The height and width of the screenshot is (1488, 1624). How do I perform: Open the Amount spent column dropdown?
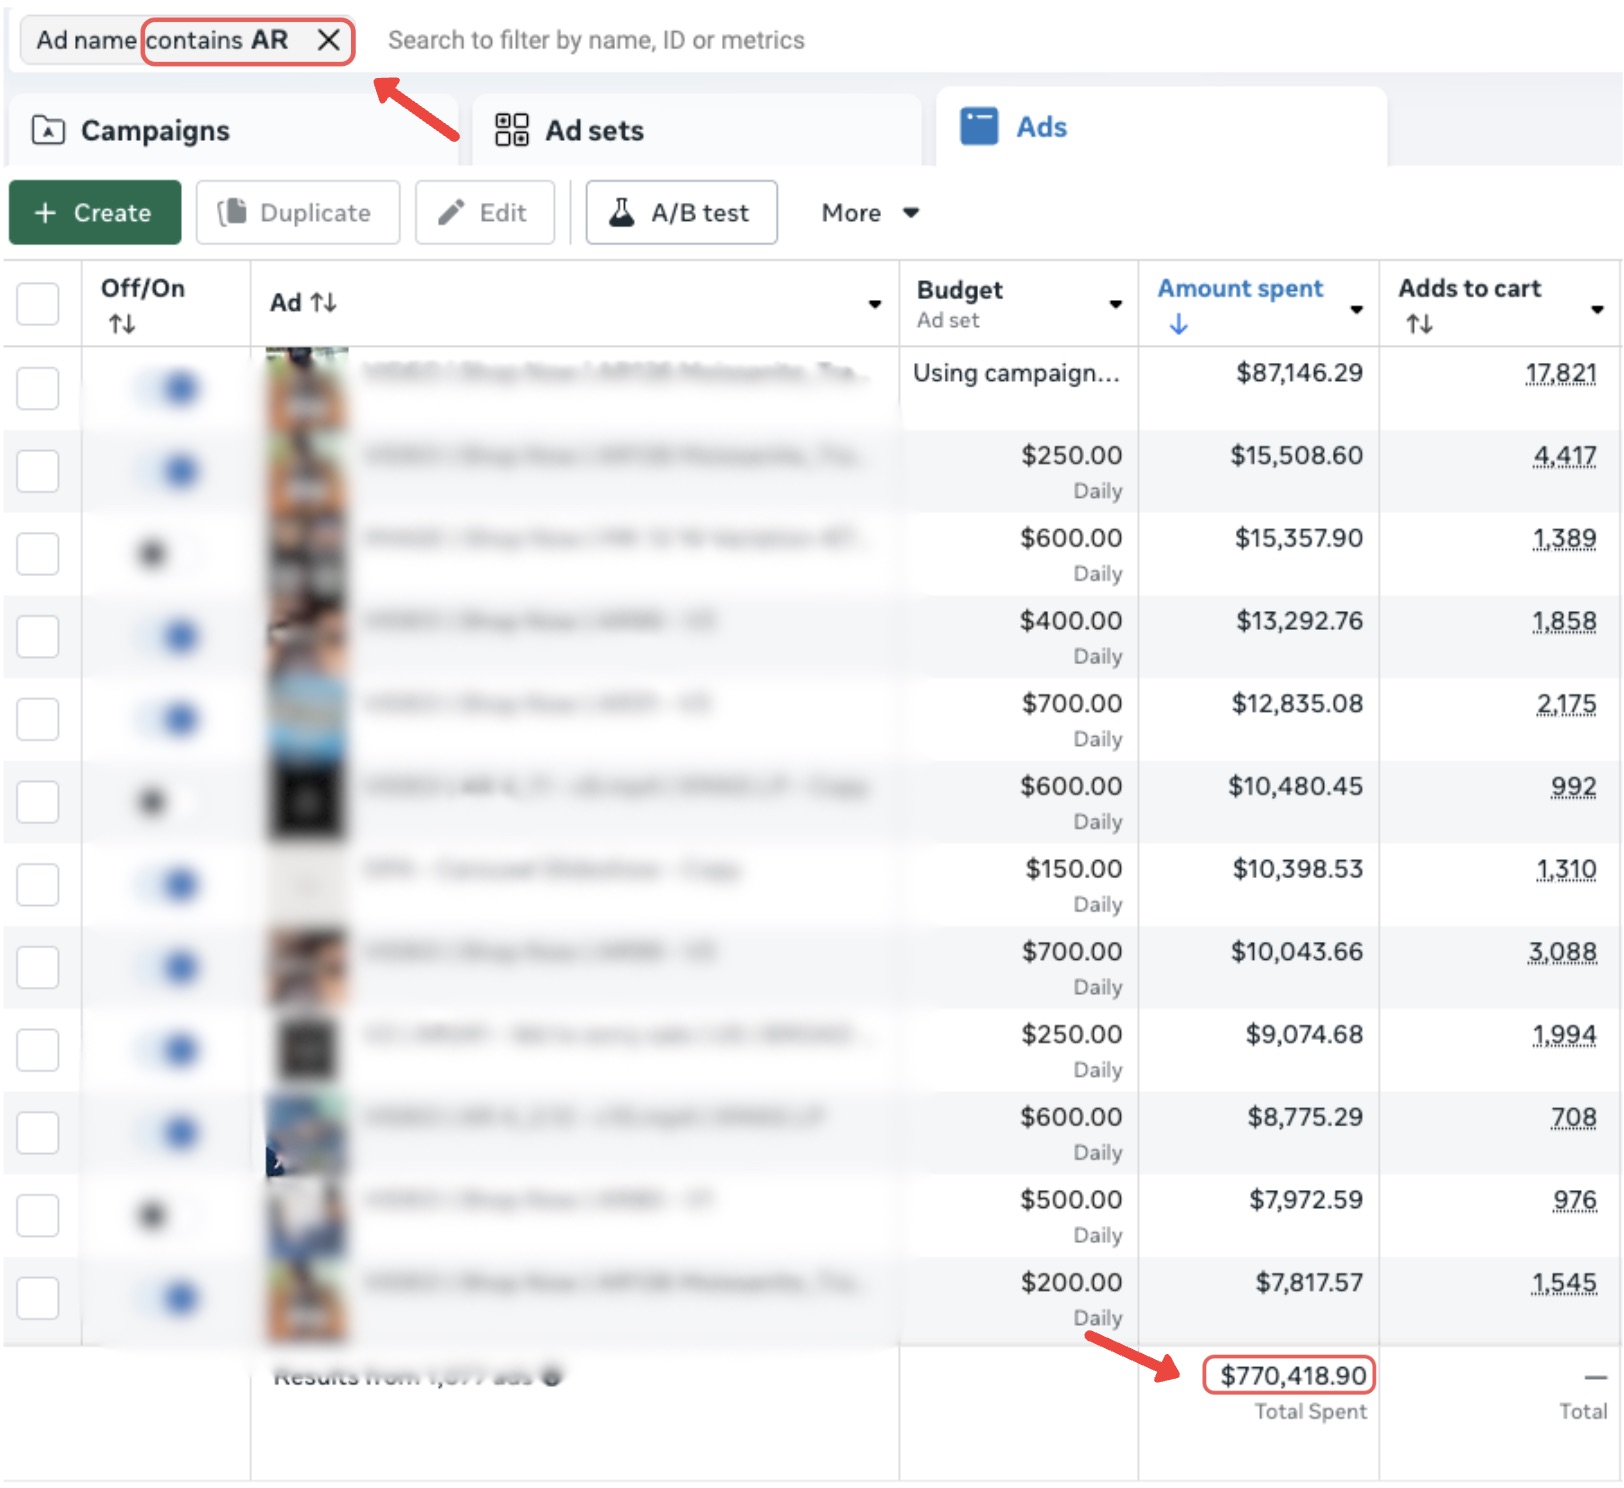[x=1357, y=309]
